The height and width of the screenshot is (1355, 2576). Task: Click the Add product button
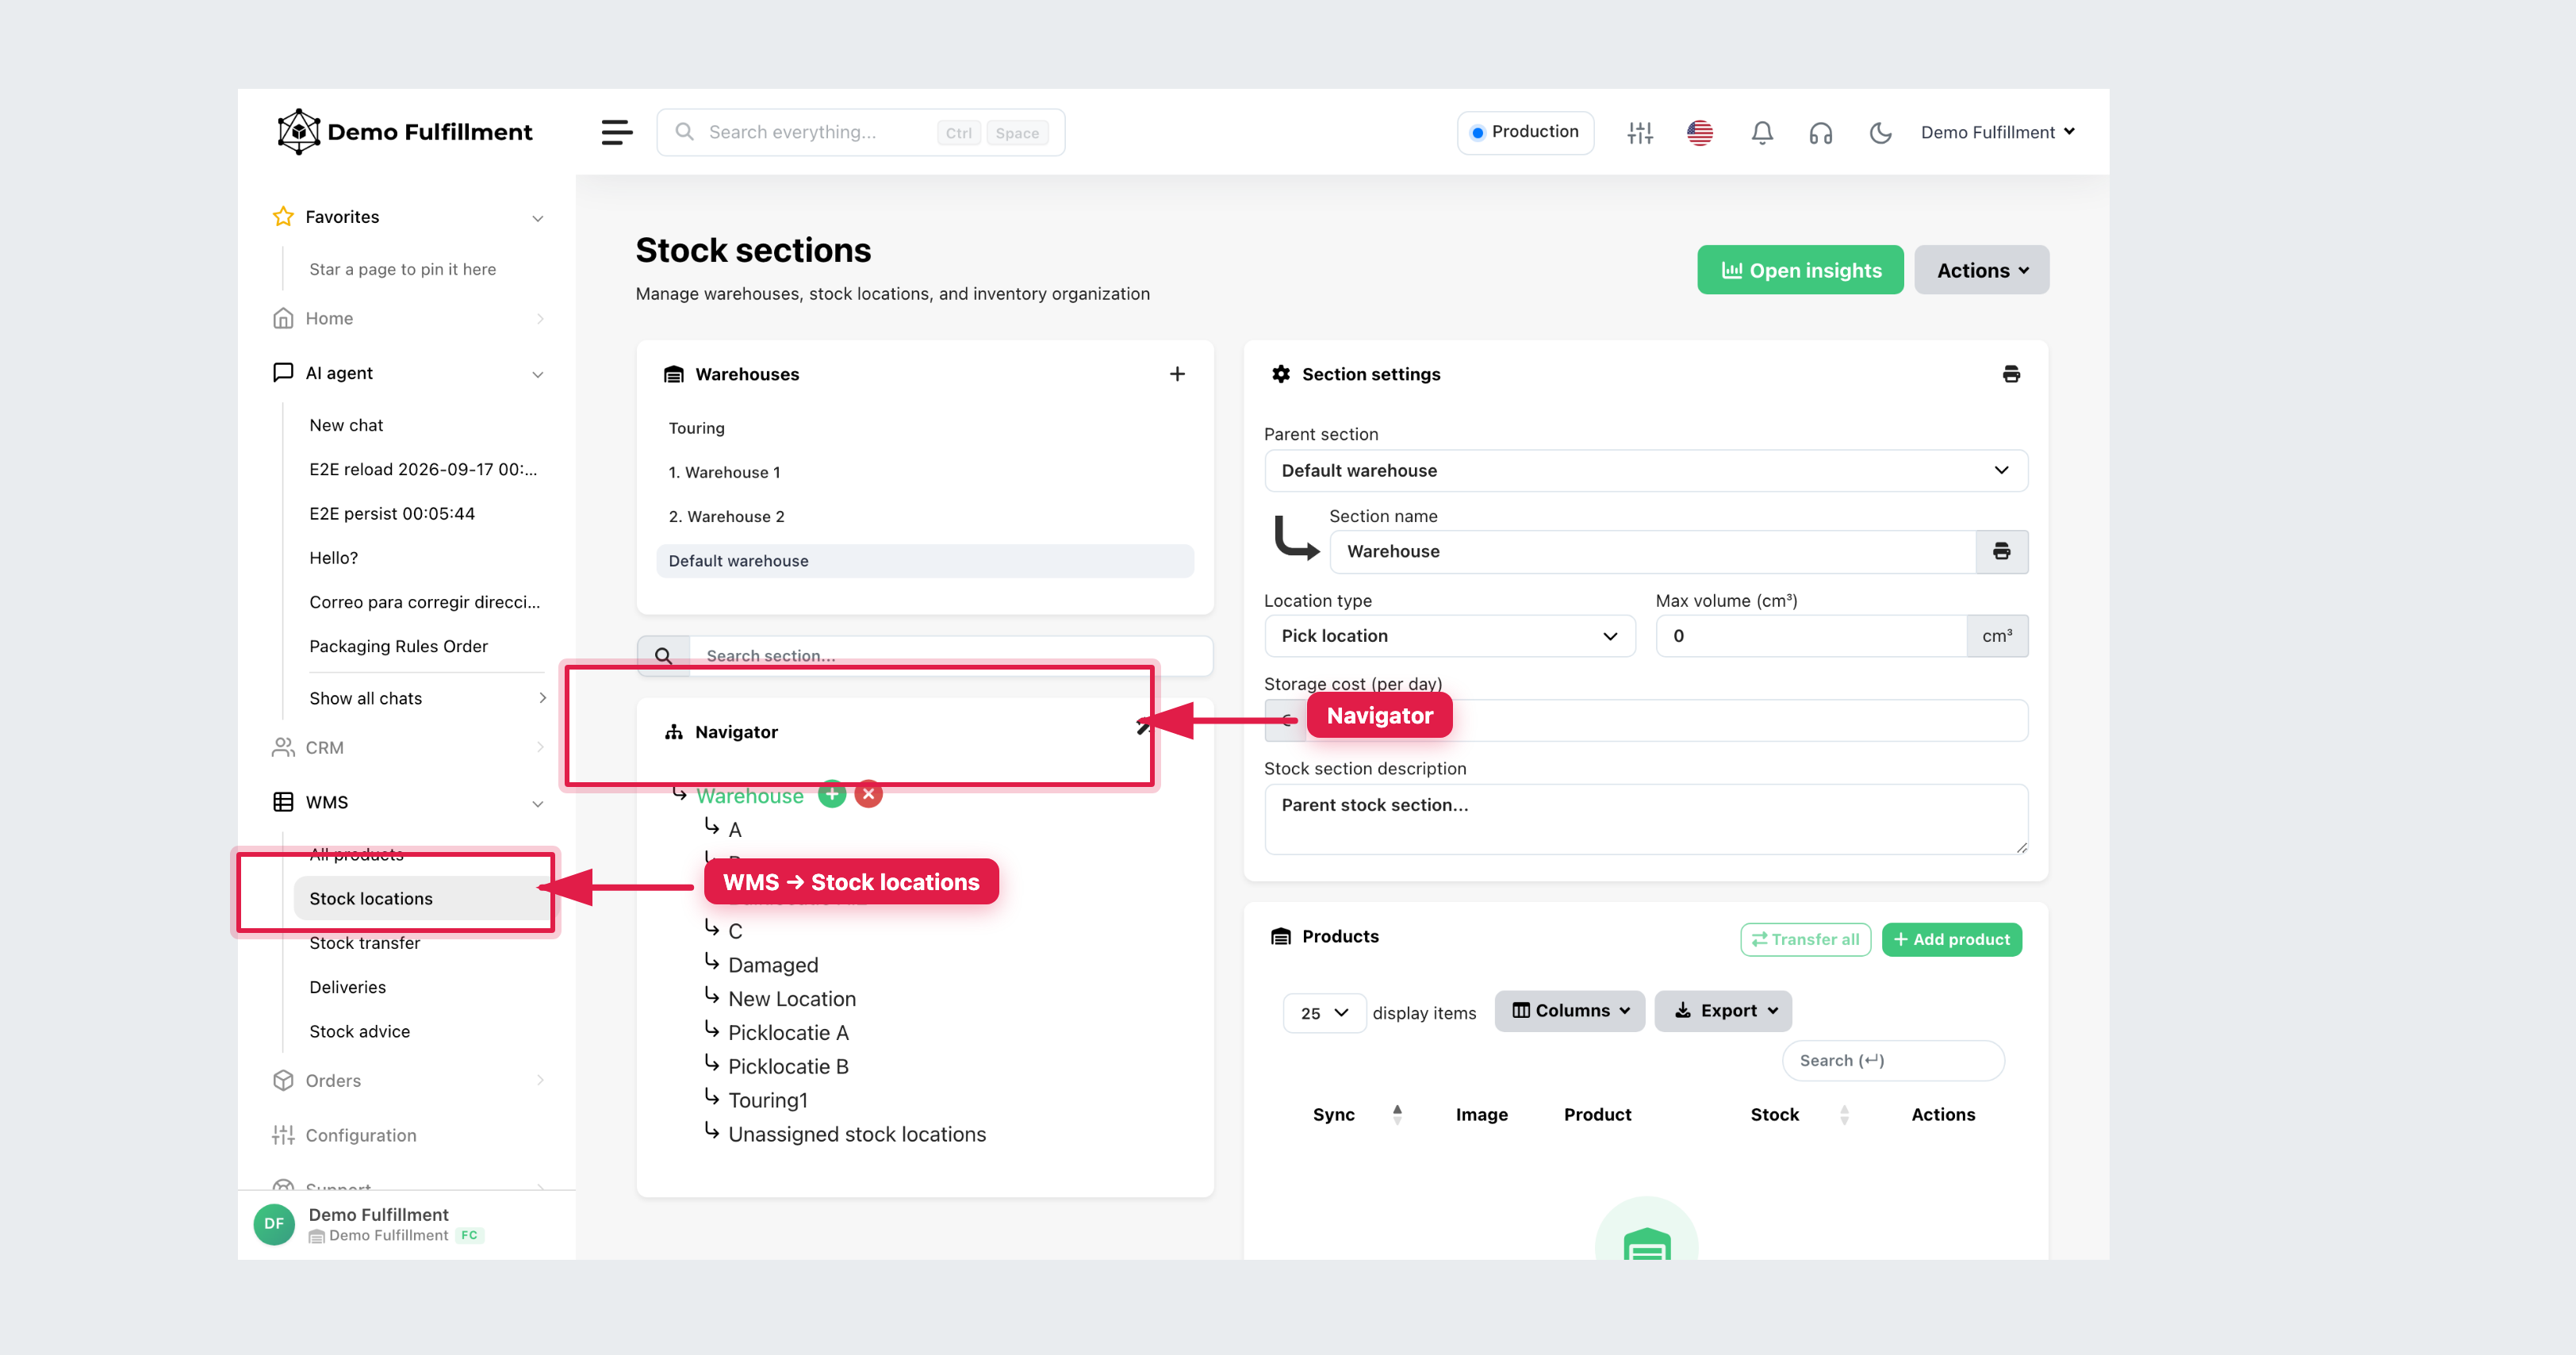(x=1951, y=939)
